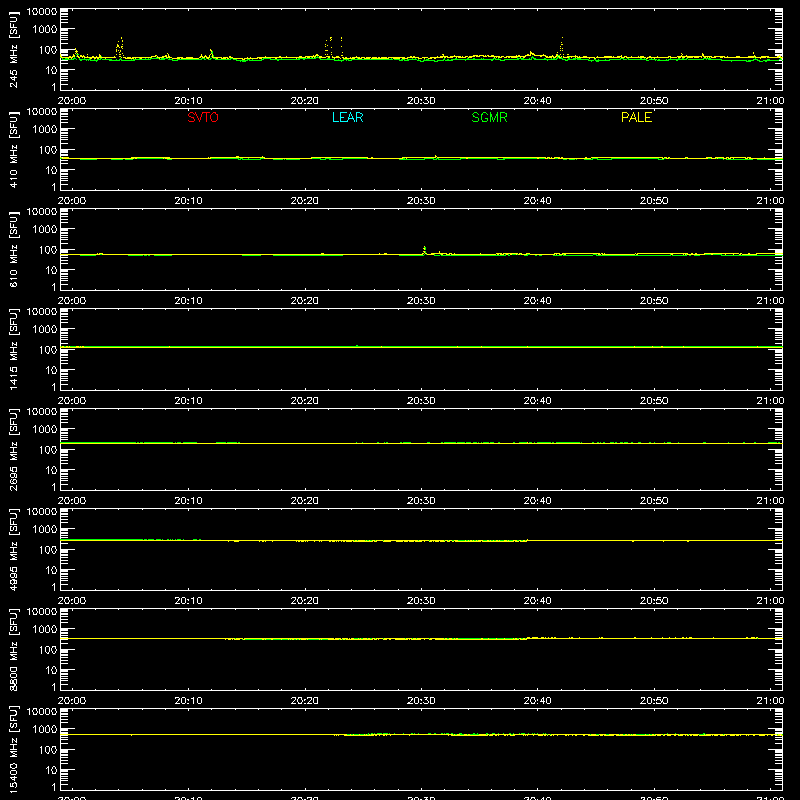Select the '610 MHz [SFU]' axis label
This screenshot has width=800, height=800.
click(14, 249)
